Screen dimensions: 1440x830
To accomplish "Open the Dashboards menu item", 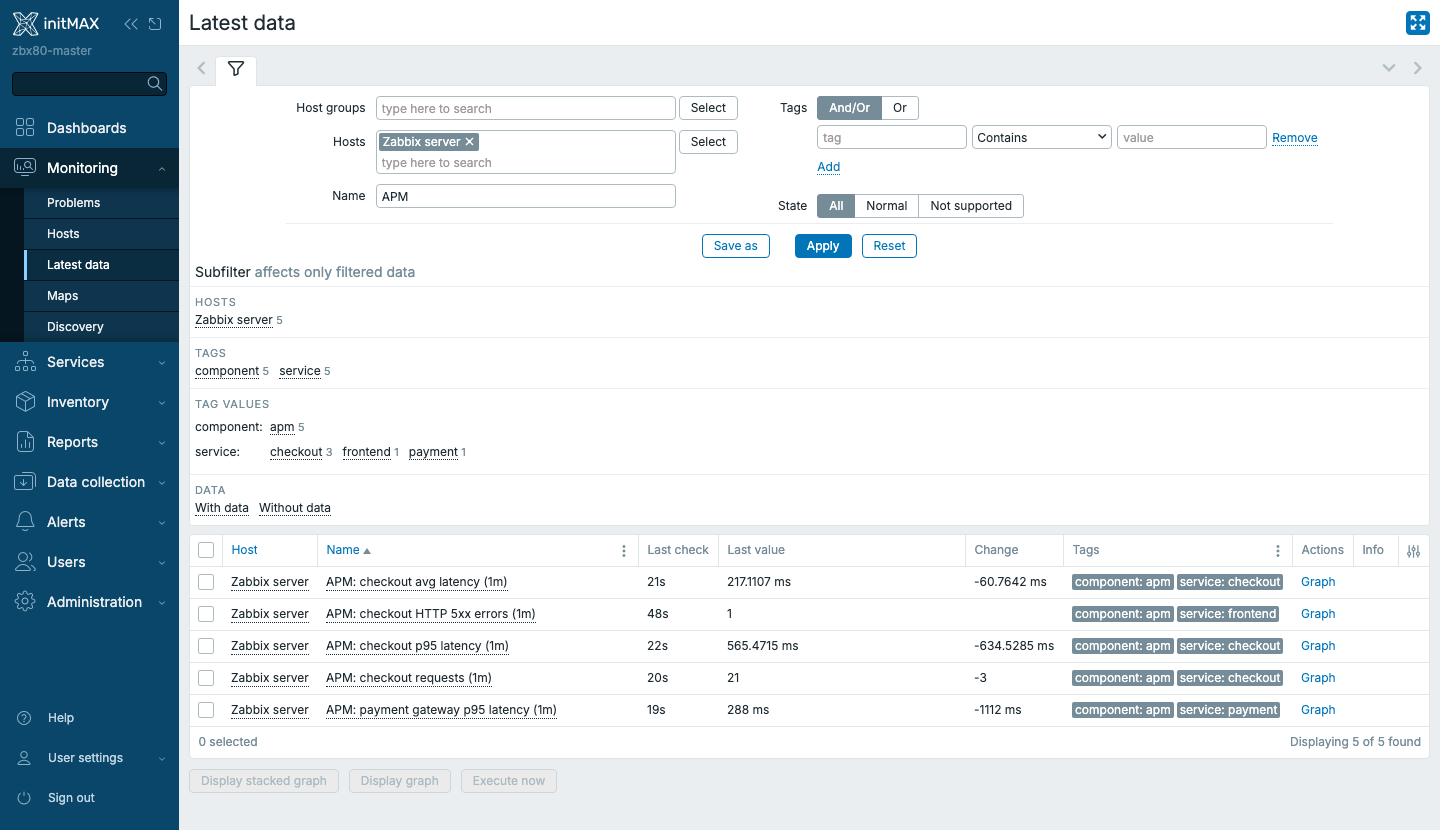I will [x=87, y=128].
